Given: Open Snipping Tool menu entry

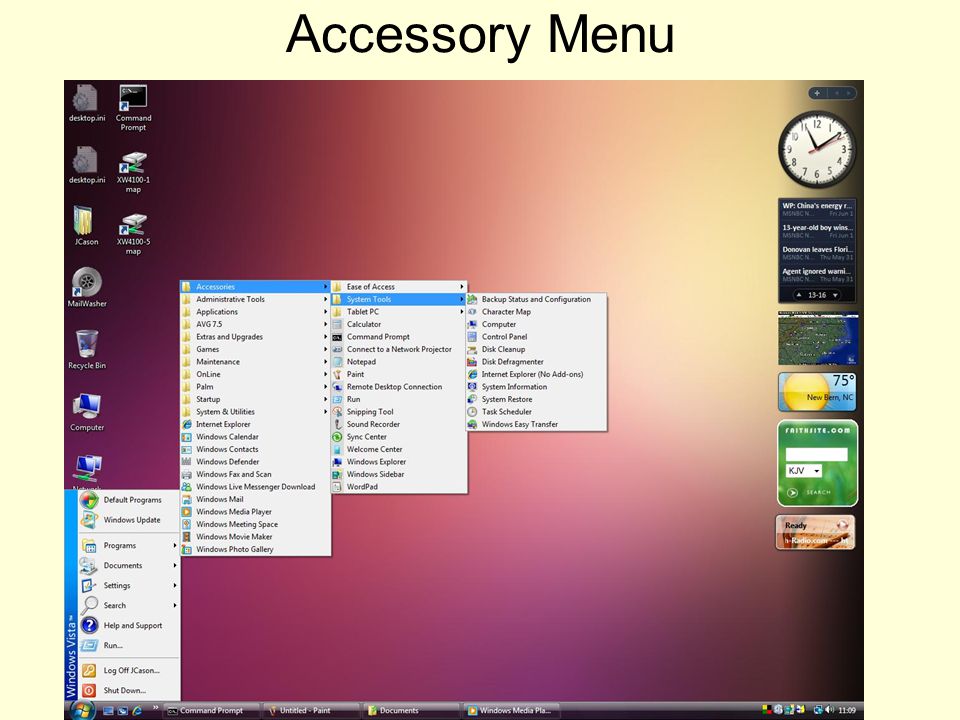Looking at the screenshot, I should pos(399,411).
